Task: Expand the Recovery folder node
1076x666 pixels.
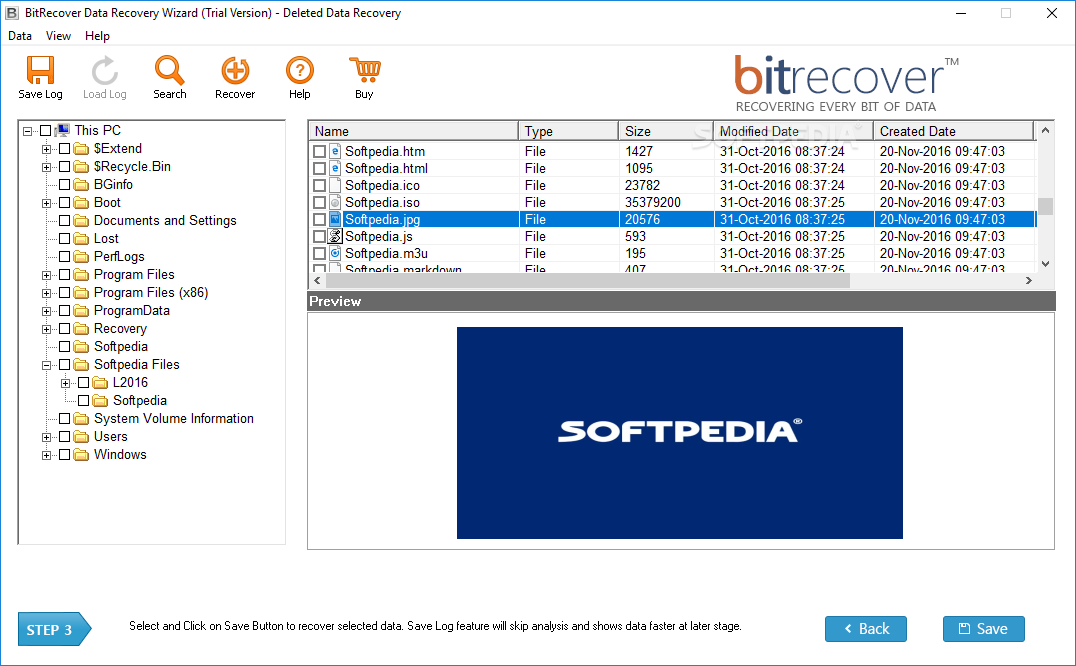Action: point(47,329)
